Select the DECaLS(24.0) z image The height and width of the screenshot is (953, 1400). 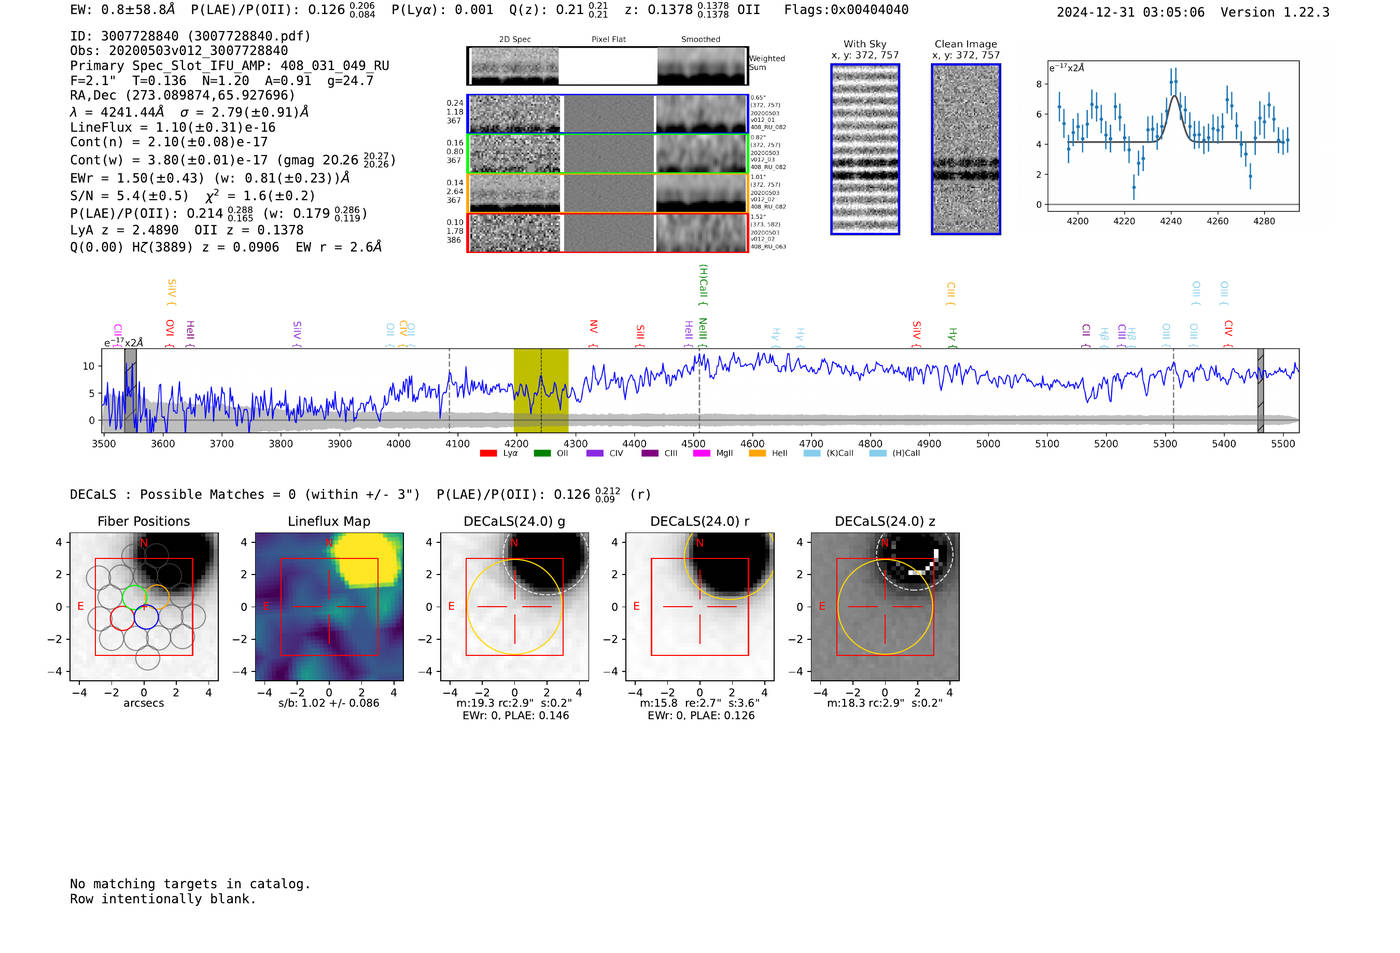pyautogui.click(x=885, y=607)
